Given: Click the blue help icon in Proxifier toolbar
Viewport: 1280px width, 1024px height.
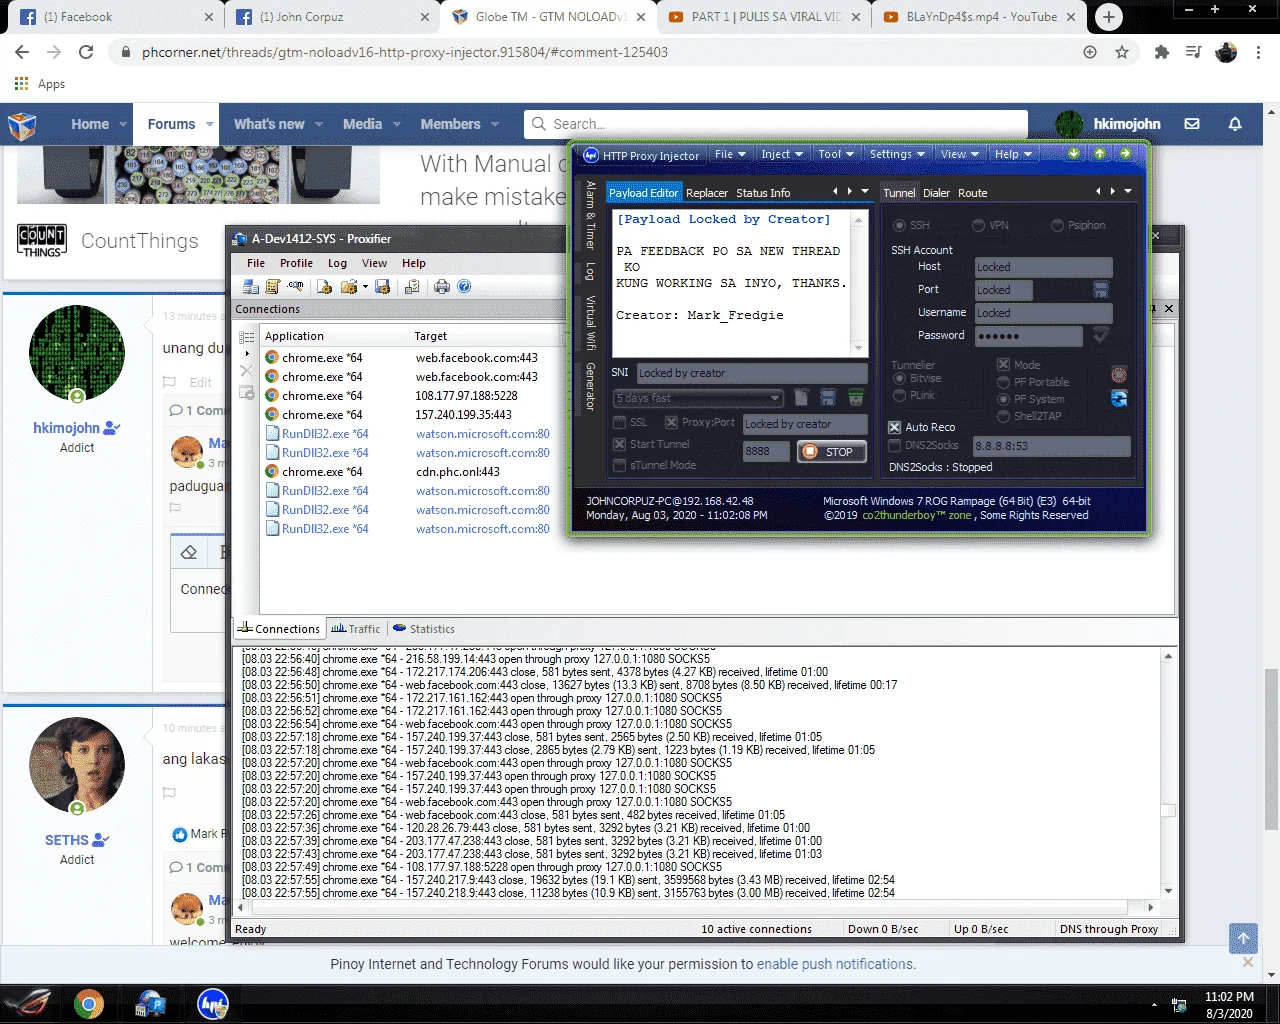Looking at the screenshot, I should pos(464,287).
